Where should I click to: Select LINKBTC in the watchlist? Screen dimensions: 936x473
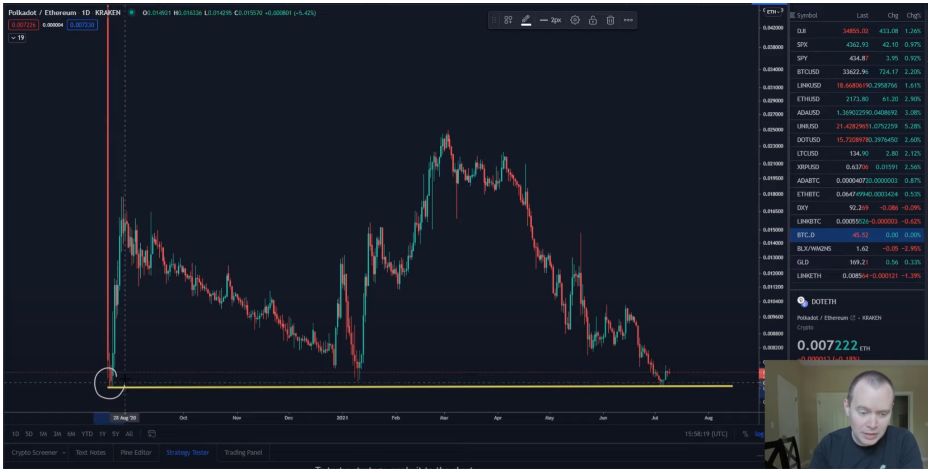(x=857, y=221)
